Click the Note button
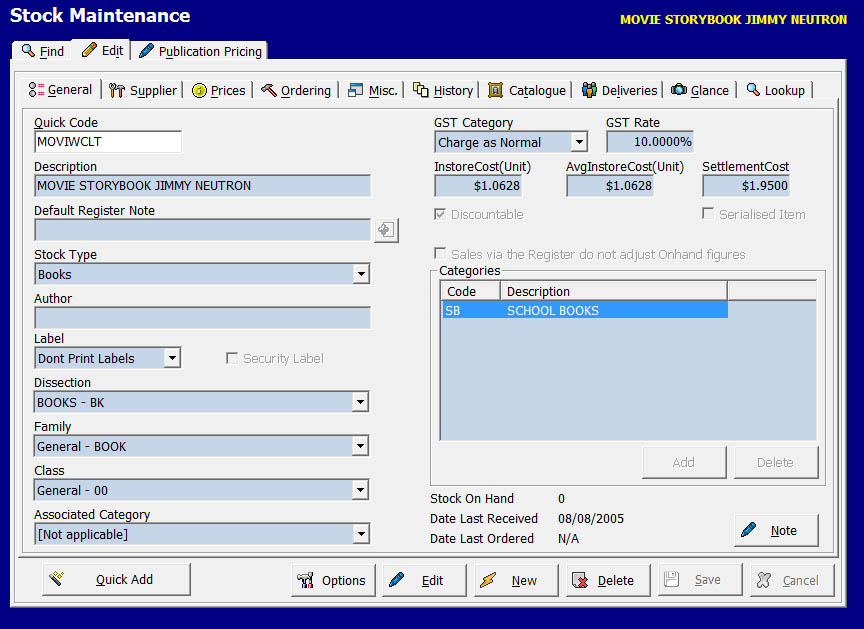Image resolution: width=864 pixels, height=629 pixels. coord(776,530)
